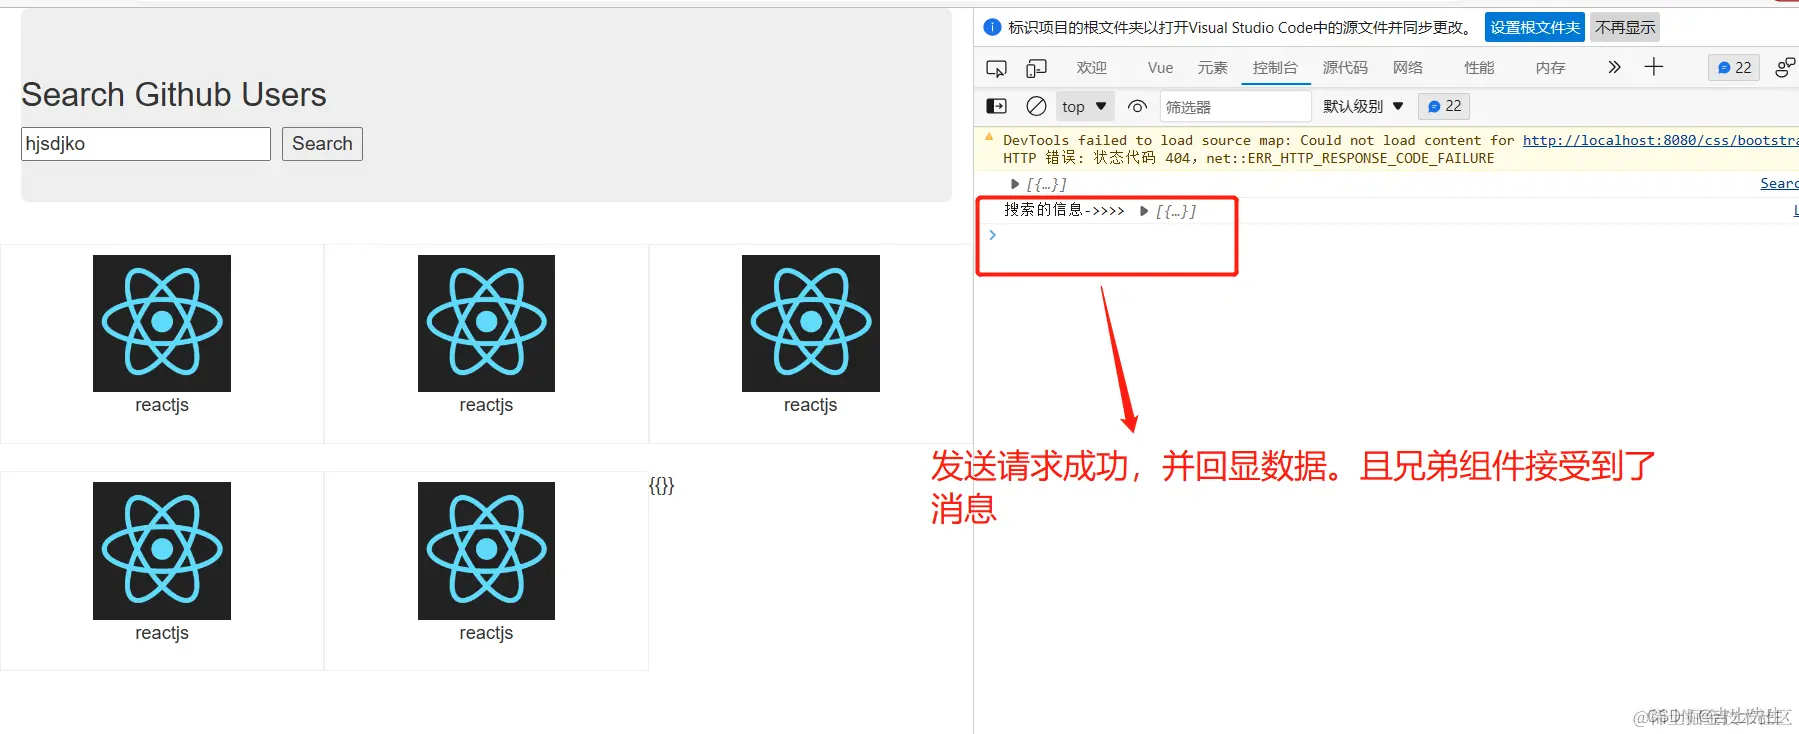Focus the 筛选器 filter input
The height and width of the screenshot is (734, 1799).
tap(1235, 106)
